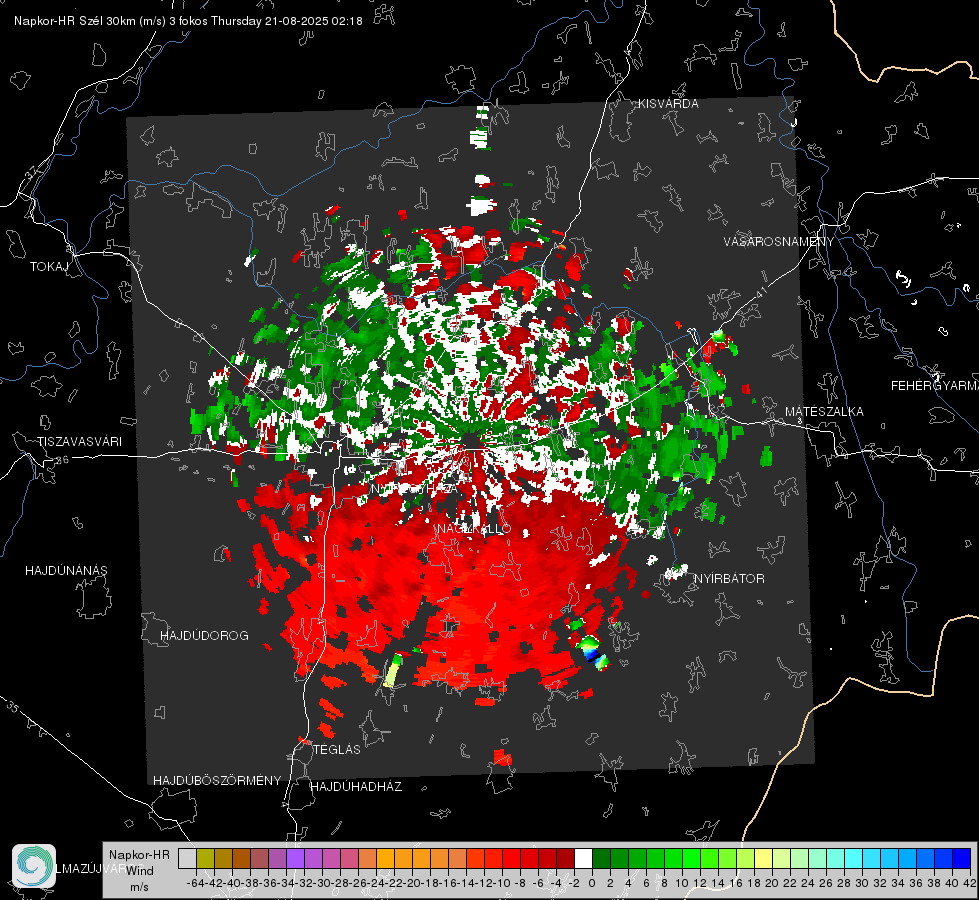Click the yellow-green elongated echo in the south
The height and width of the screenshot is (900, 979).
click(393, 671)
